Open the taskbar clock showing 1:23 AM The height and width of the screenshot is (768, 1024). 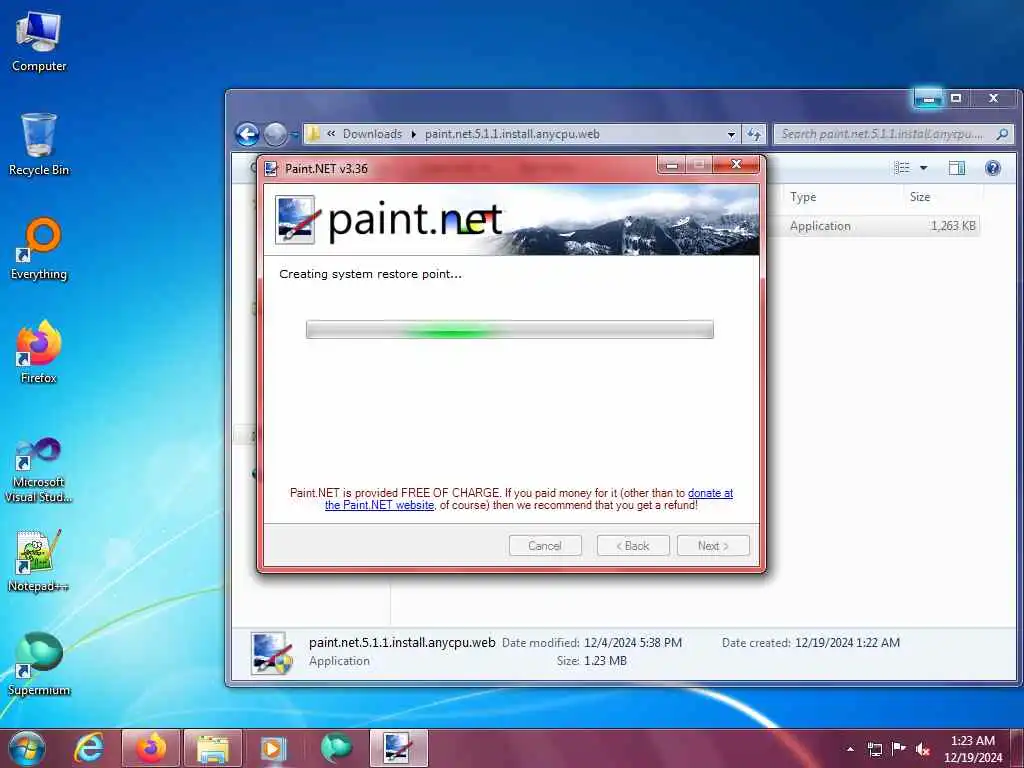[x=972, y=749]
